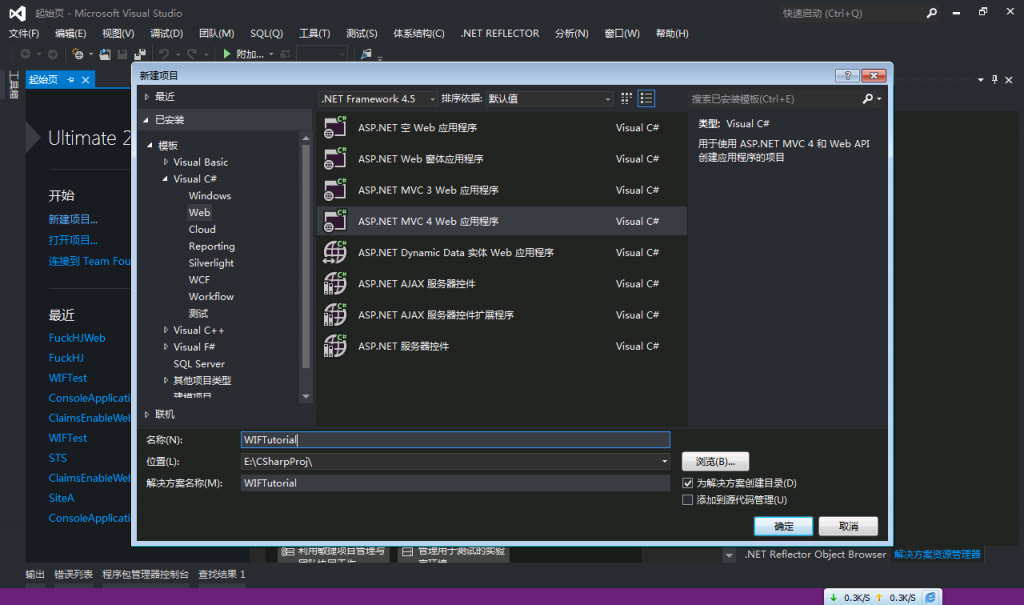Open the 位置 path dropdown arrow
Viewport: 1024px width, 605px height.
(x=664, y=461)
